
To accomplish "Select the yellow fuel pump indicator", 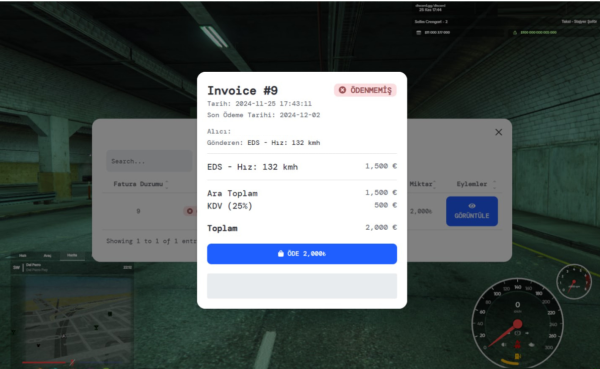I will (517, 356).
